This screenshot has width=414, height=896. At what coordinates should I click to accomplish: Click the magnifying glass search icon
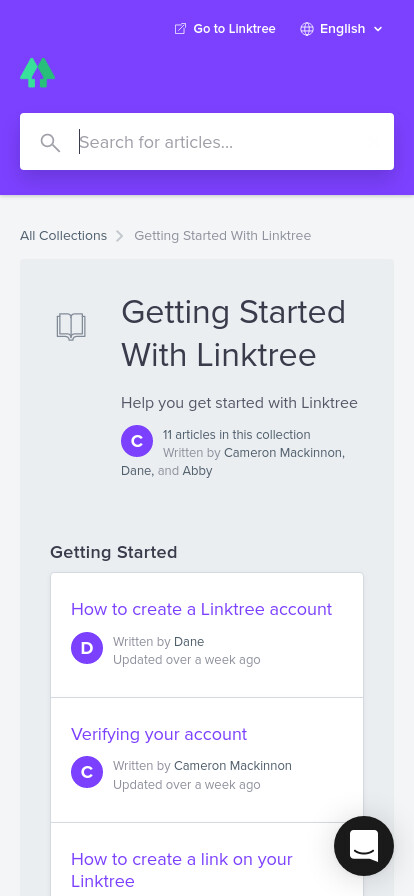click(50, 142)
